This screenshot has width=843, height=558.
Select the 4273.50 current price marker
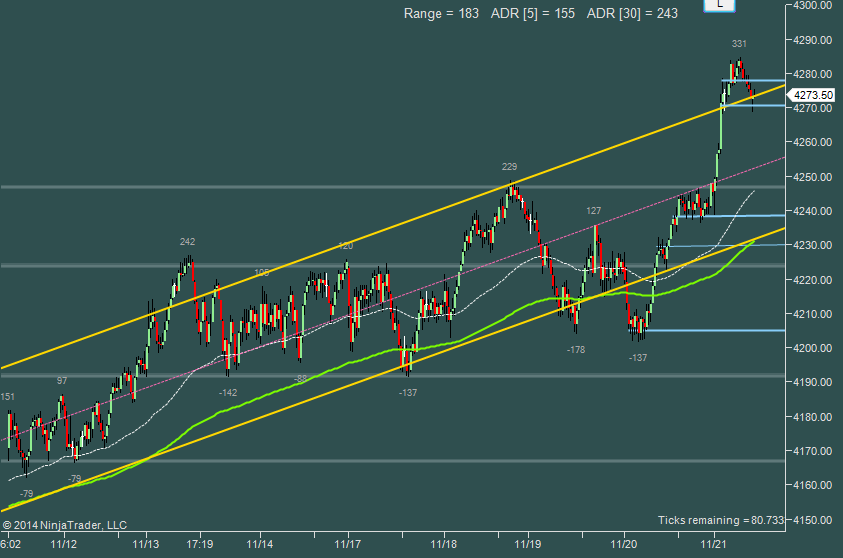[x=812, y=95]
